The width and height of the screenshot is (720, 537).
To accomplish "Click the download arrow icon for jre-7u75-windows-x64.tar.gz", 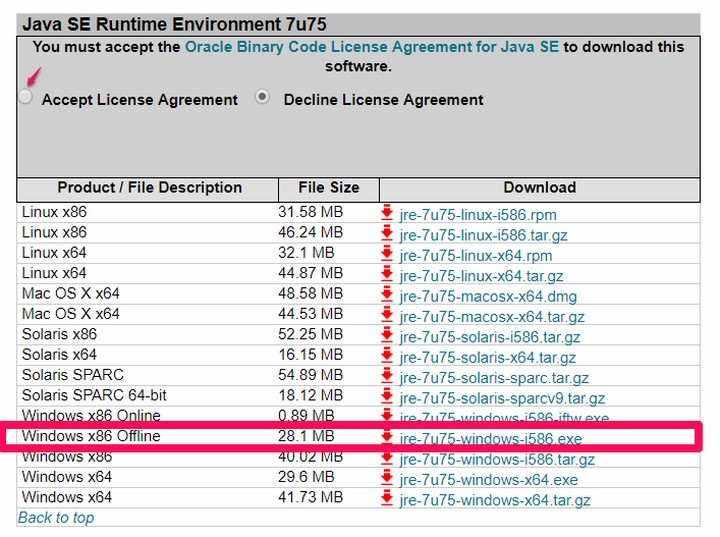I will pos(387,500).
